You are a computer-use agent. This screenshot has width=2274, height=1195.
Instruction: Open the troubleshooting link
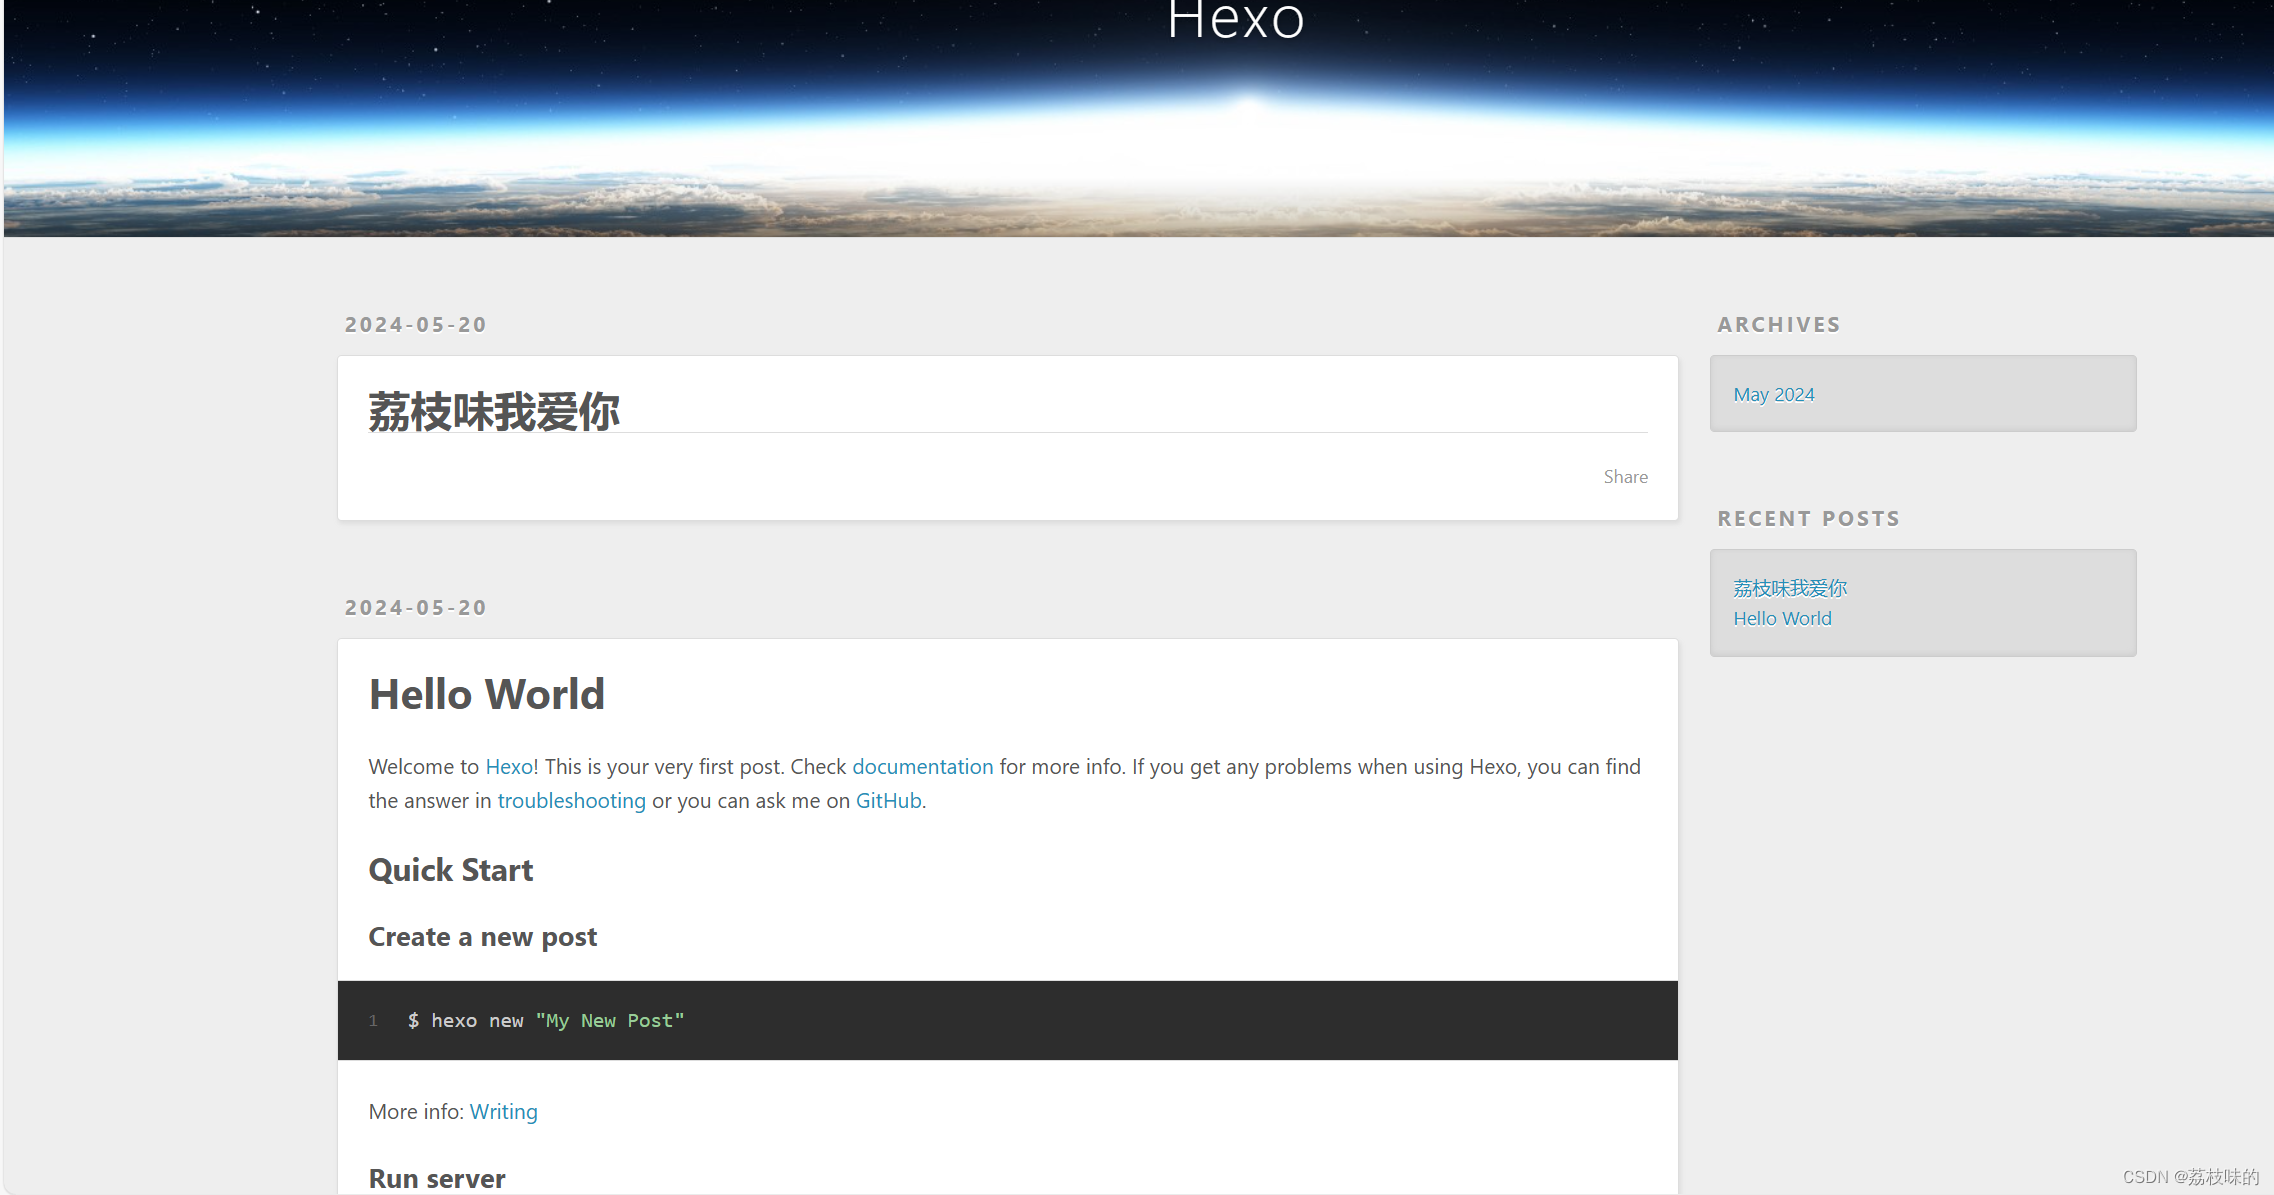pyautogui.click(x=571, y=800)
